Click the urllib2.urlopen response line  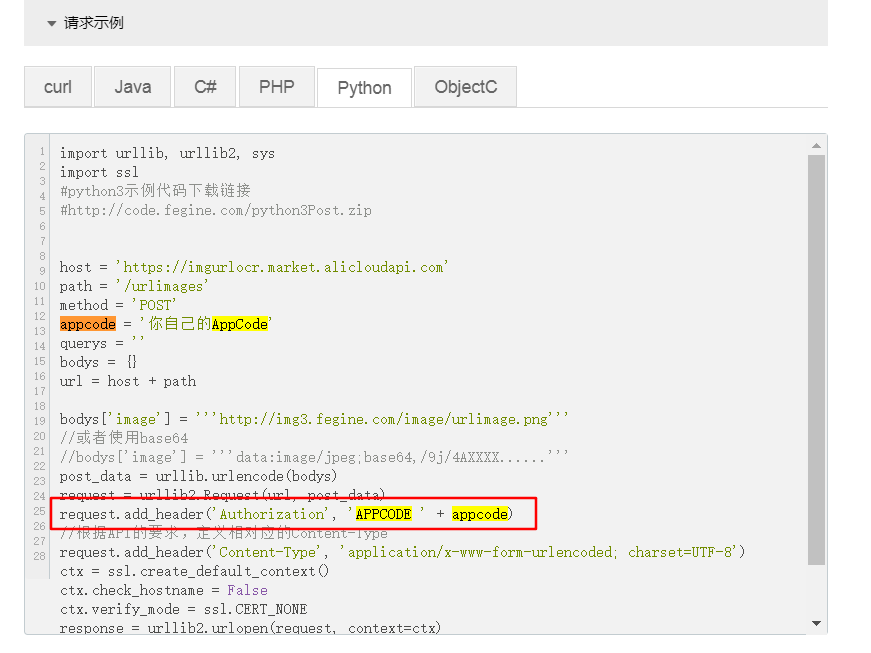point(250,628)
